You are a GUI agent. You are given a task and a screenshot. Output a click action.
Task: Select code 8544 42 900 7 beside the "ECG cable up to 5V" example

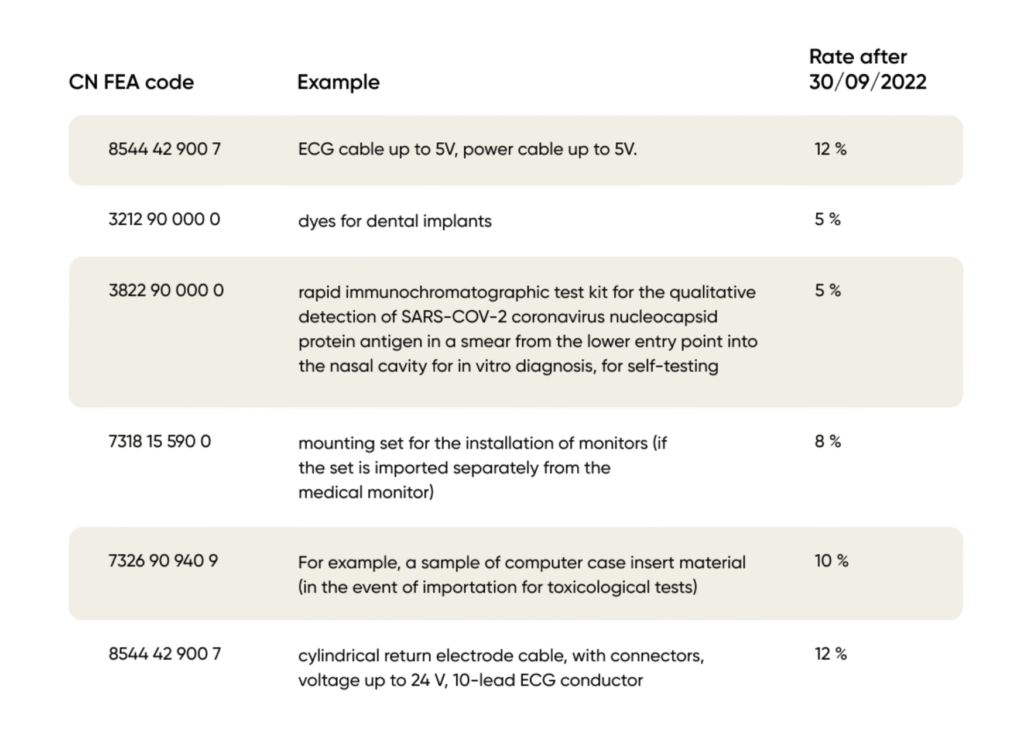click(x=164, y=149)
